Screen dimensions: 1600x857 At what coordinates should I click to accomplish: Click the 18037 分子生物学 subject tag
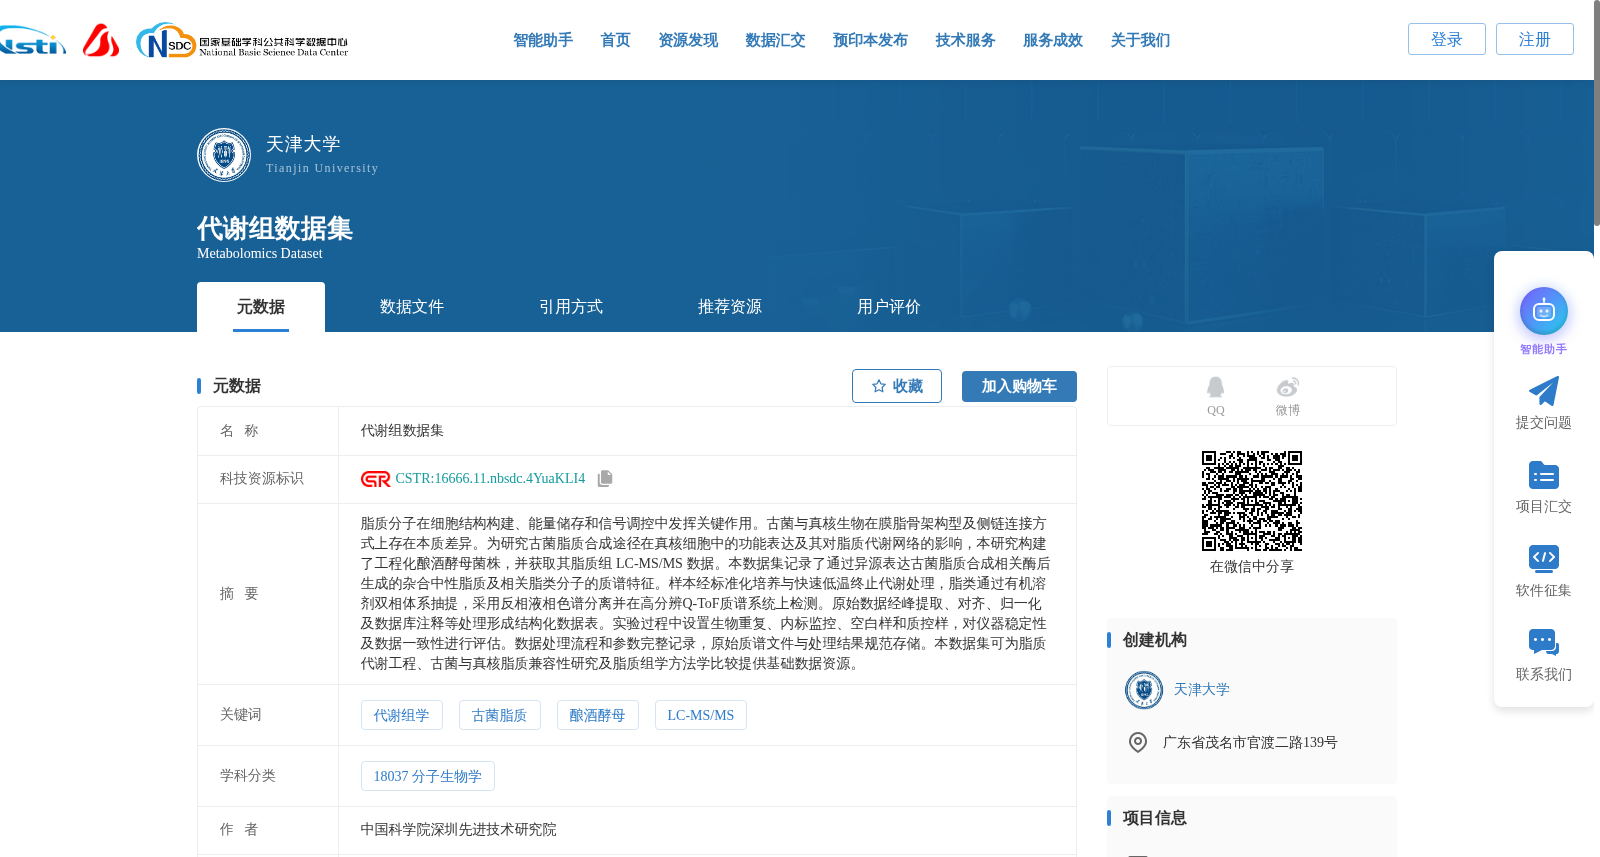[428, 776]
